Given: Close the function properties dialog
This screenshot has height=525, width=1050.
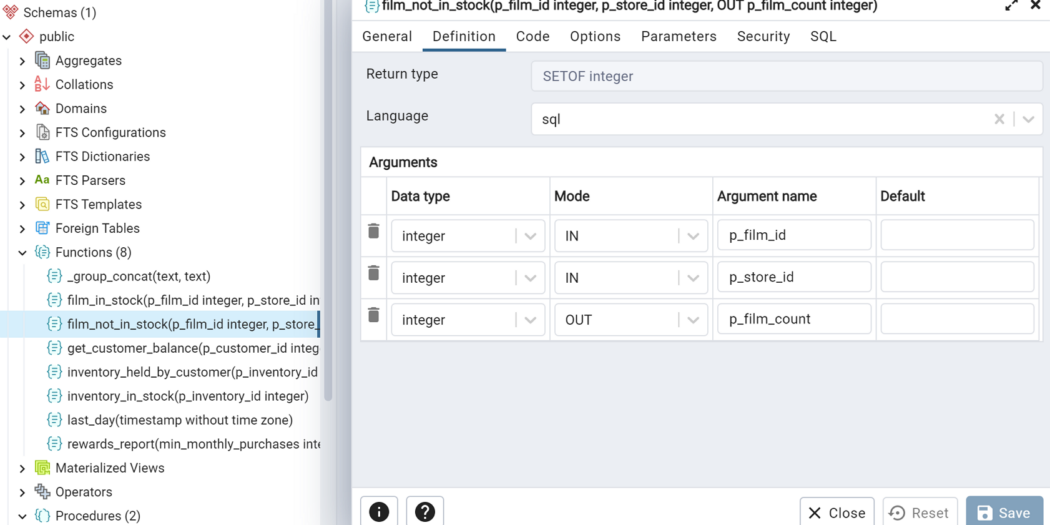Looking at the screenshot, I should pyautogui.click(x=837, y=512).
